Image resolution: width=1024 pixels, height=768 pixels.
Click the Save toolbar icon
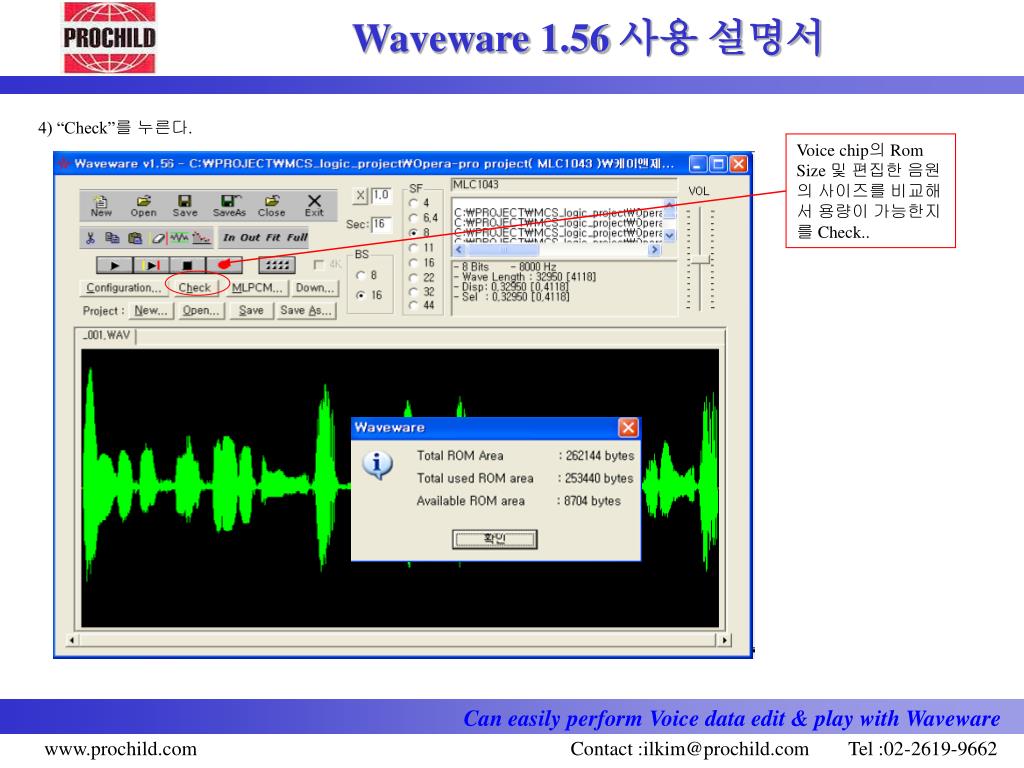[x=185, y=206]
